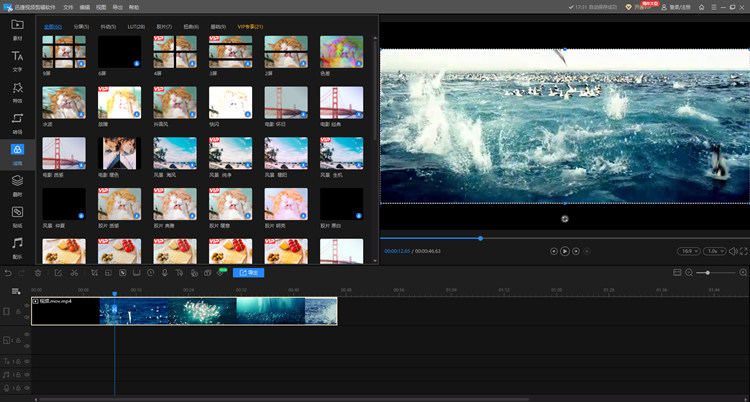Open the 贴纸 sticker panel in sidebar
The width and height of the screenshot is (750, 402).
(x=17, y=216)
